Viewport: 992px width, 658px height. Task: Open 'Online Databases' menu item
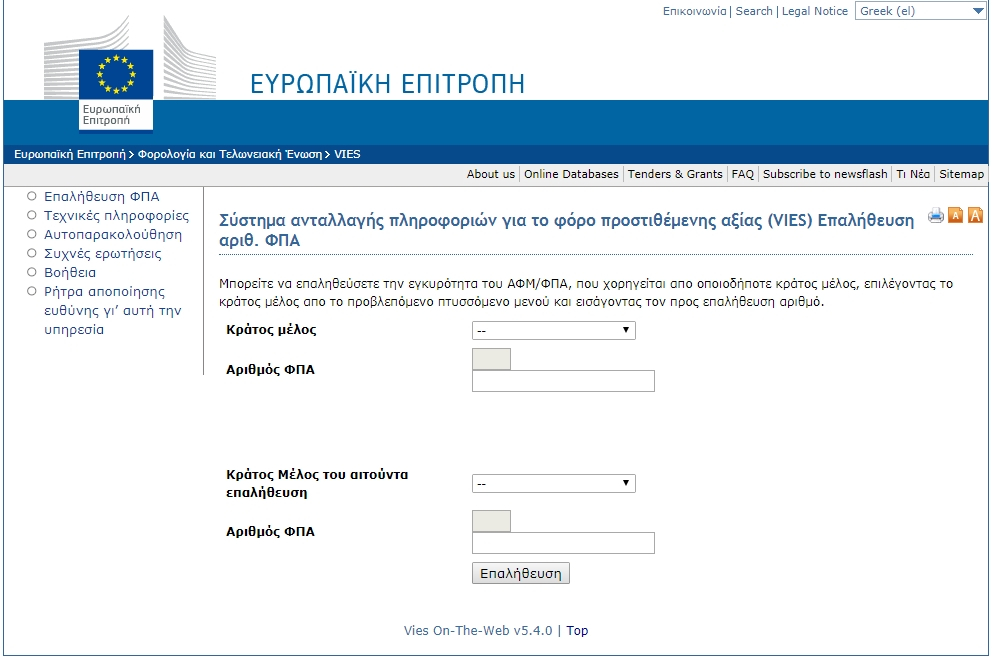coord(571,174)
